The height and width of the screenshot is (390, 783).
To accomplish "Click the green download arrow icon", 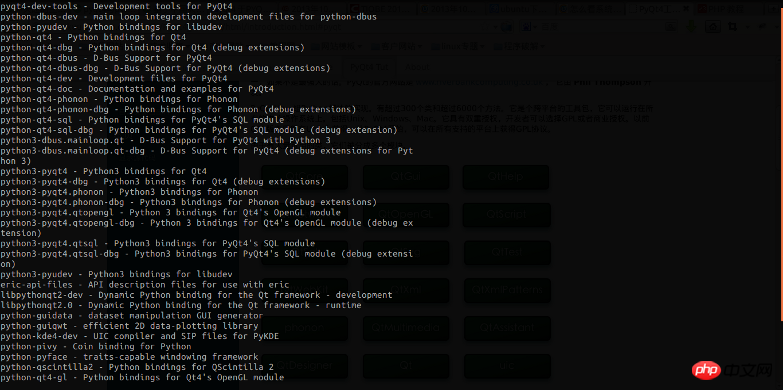I will click(x=692, y=26).
